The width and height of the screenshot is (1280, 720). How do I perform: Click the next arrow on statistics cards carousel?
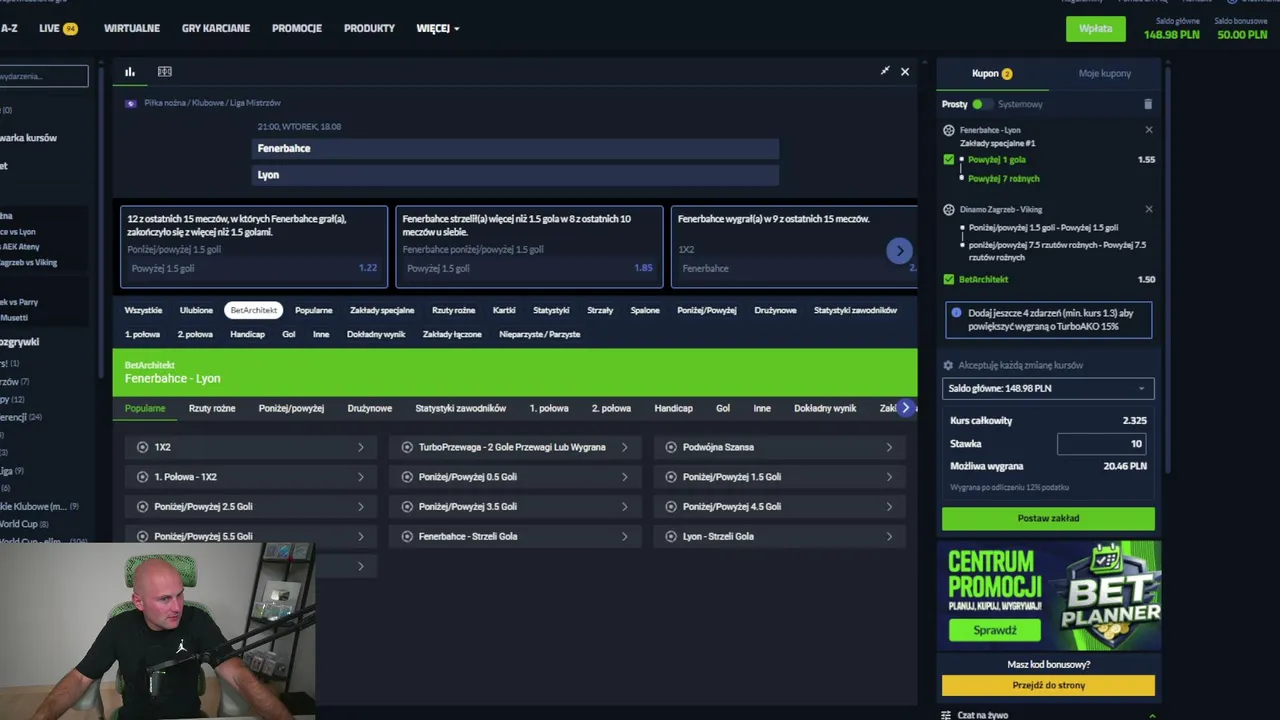[x=899, y=251]
